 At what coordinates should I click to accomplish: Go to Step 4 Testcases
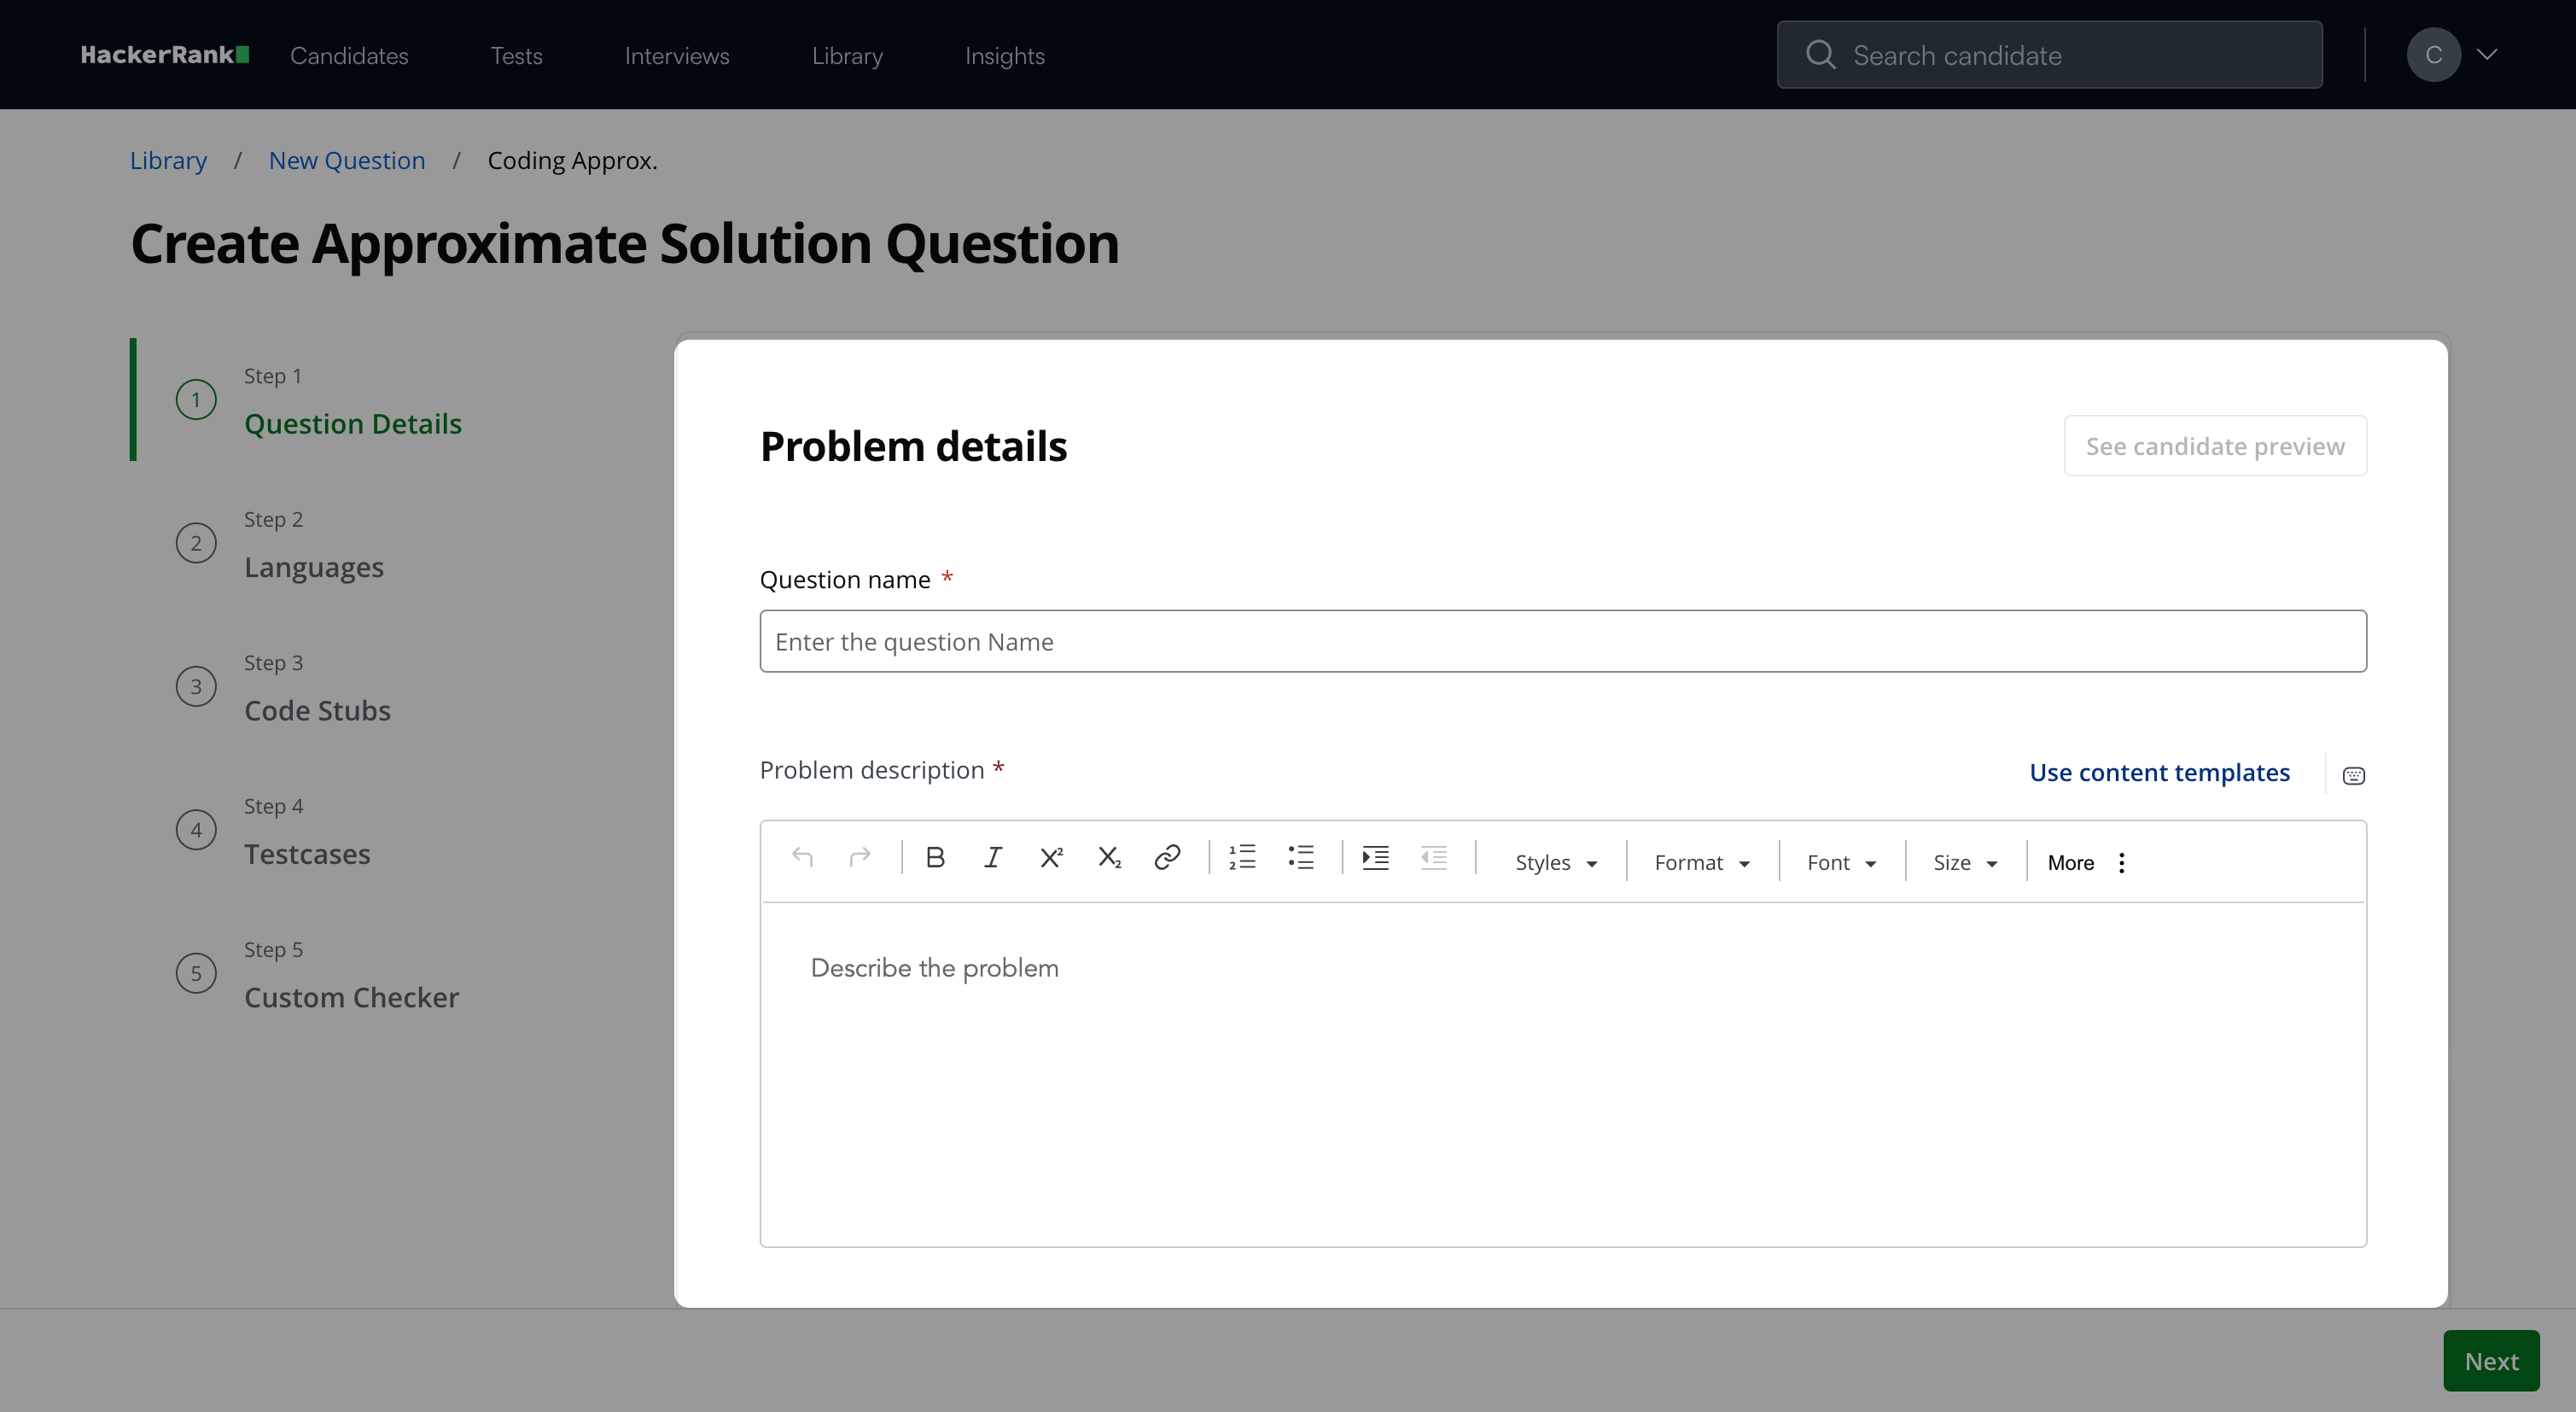(274, 831)
